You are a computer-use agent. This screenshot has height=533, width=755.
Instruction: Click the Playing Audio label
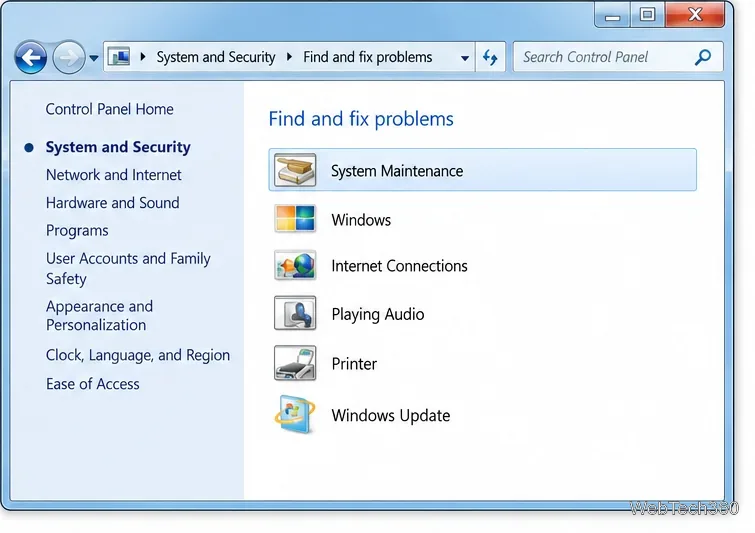click(378, 314)
